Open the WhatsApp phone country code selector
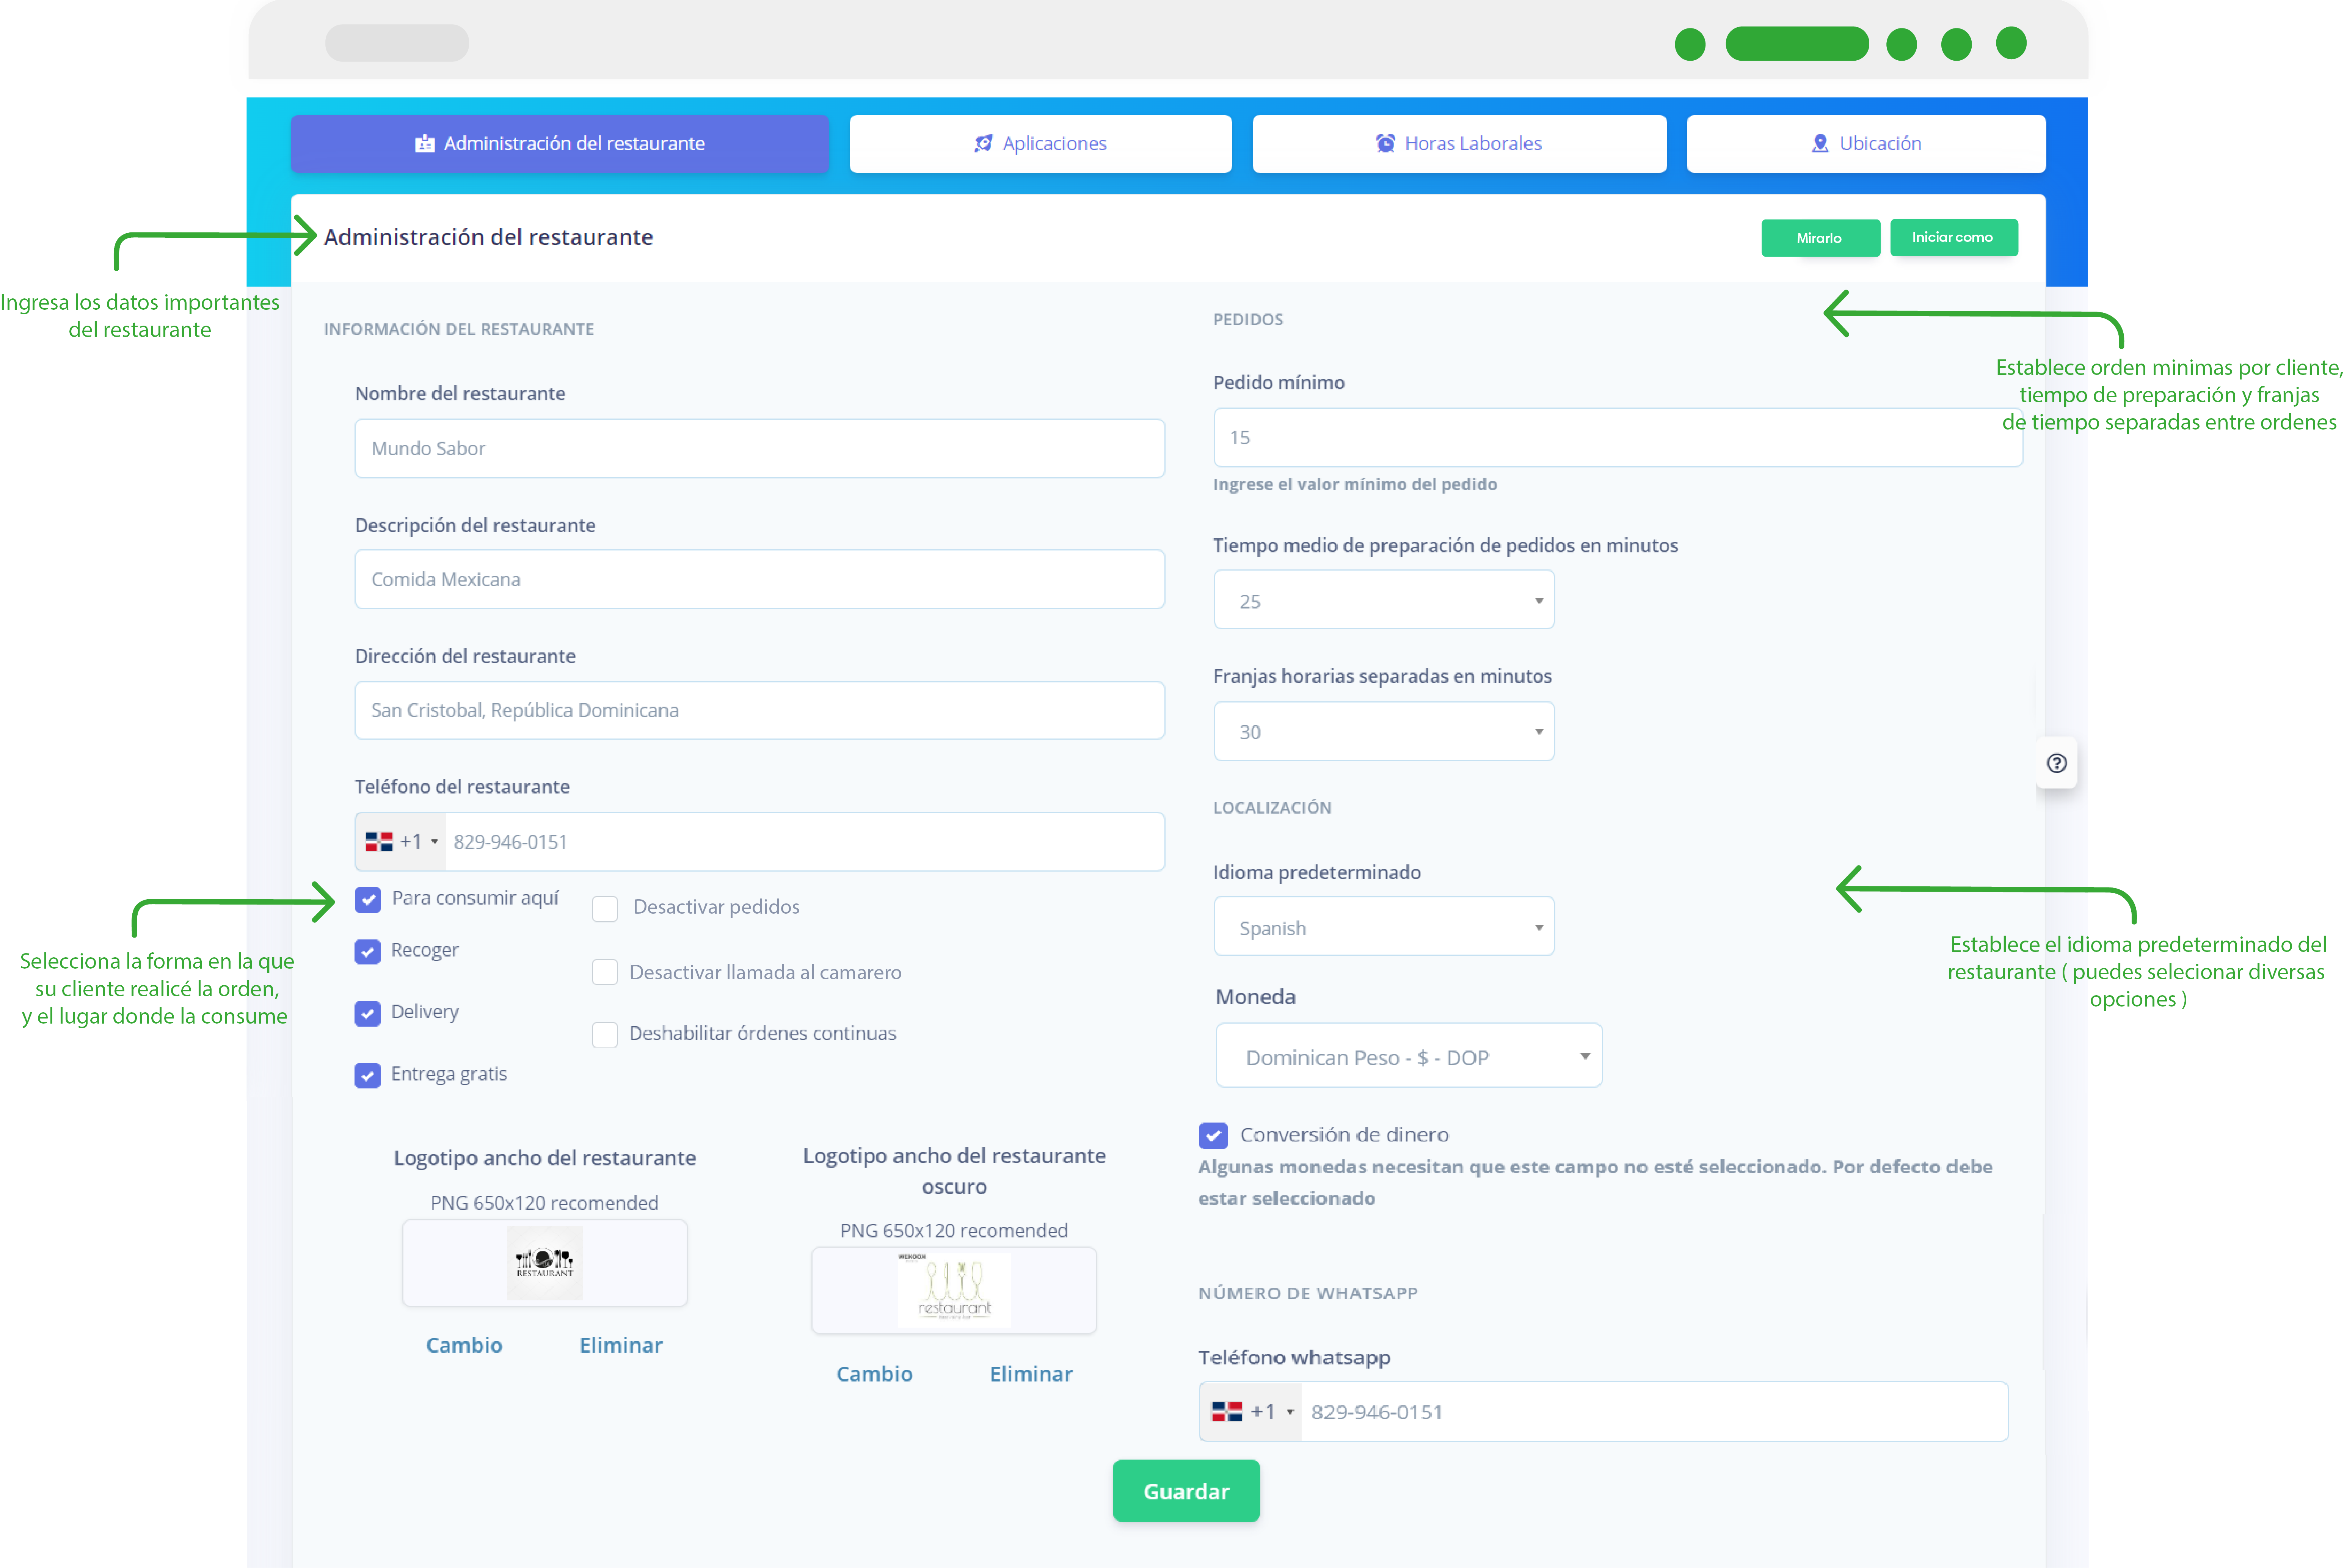2344x1568 pixels. coord(1250,1412)
